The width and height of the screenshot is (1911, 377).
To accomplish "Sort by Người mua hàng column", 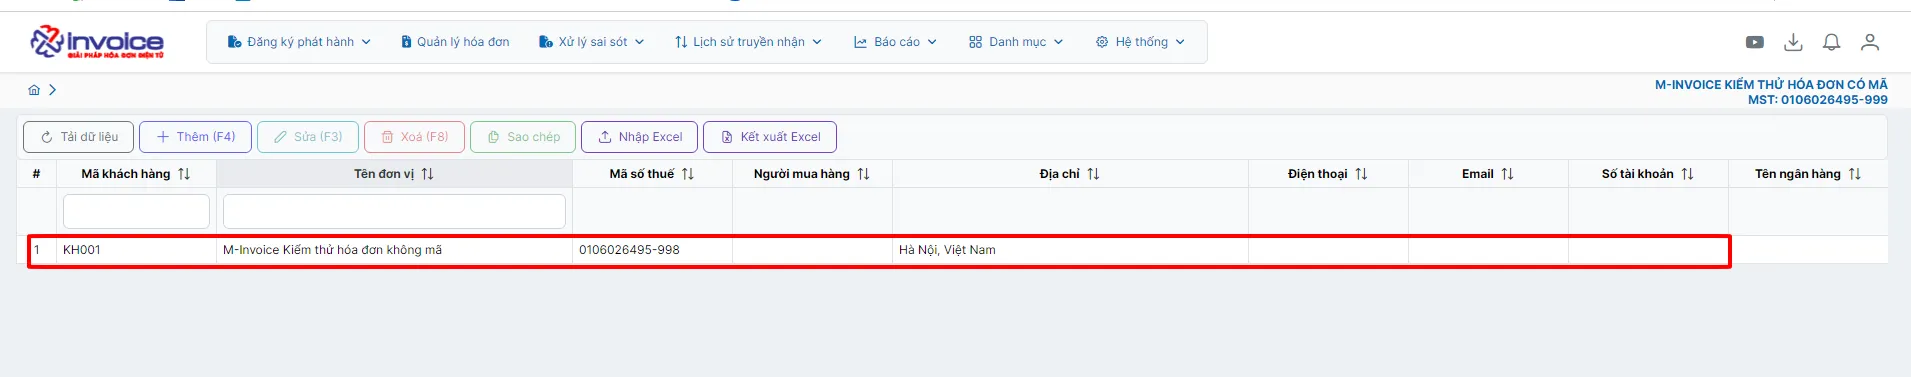I will tap(864, 174).
